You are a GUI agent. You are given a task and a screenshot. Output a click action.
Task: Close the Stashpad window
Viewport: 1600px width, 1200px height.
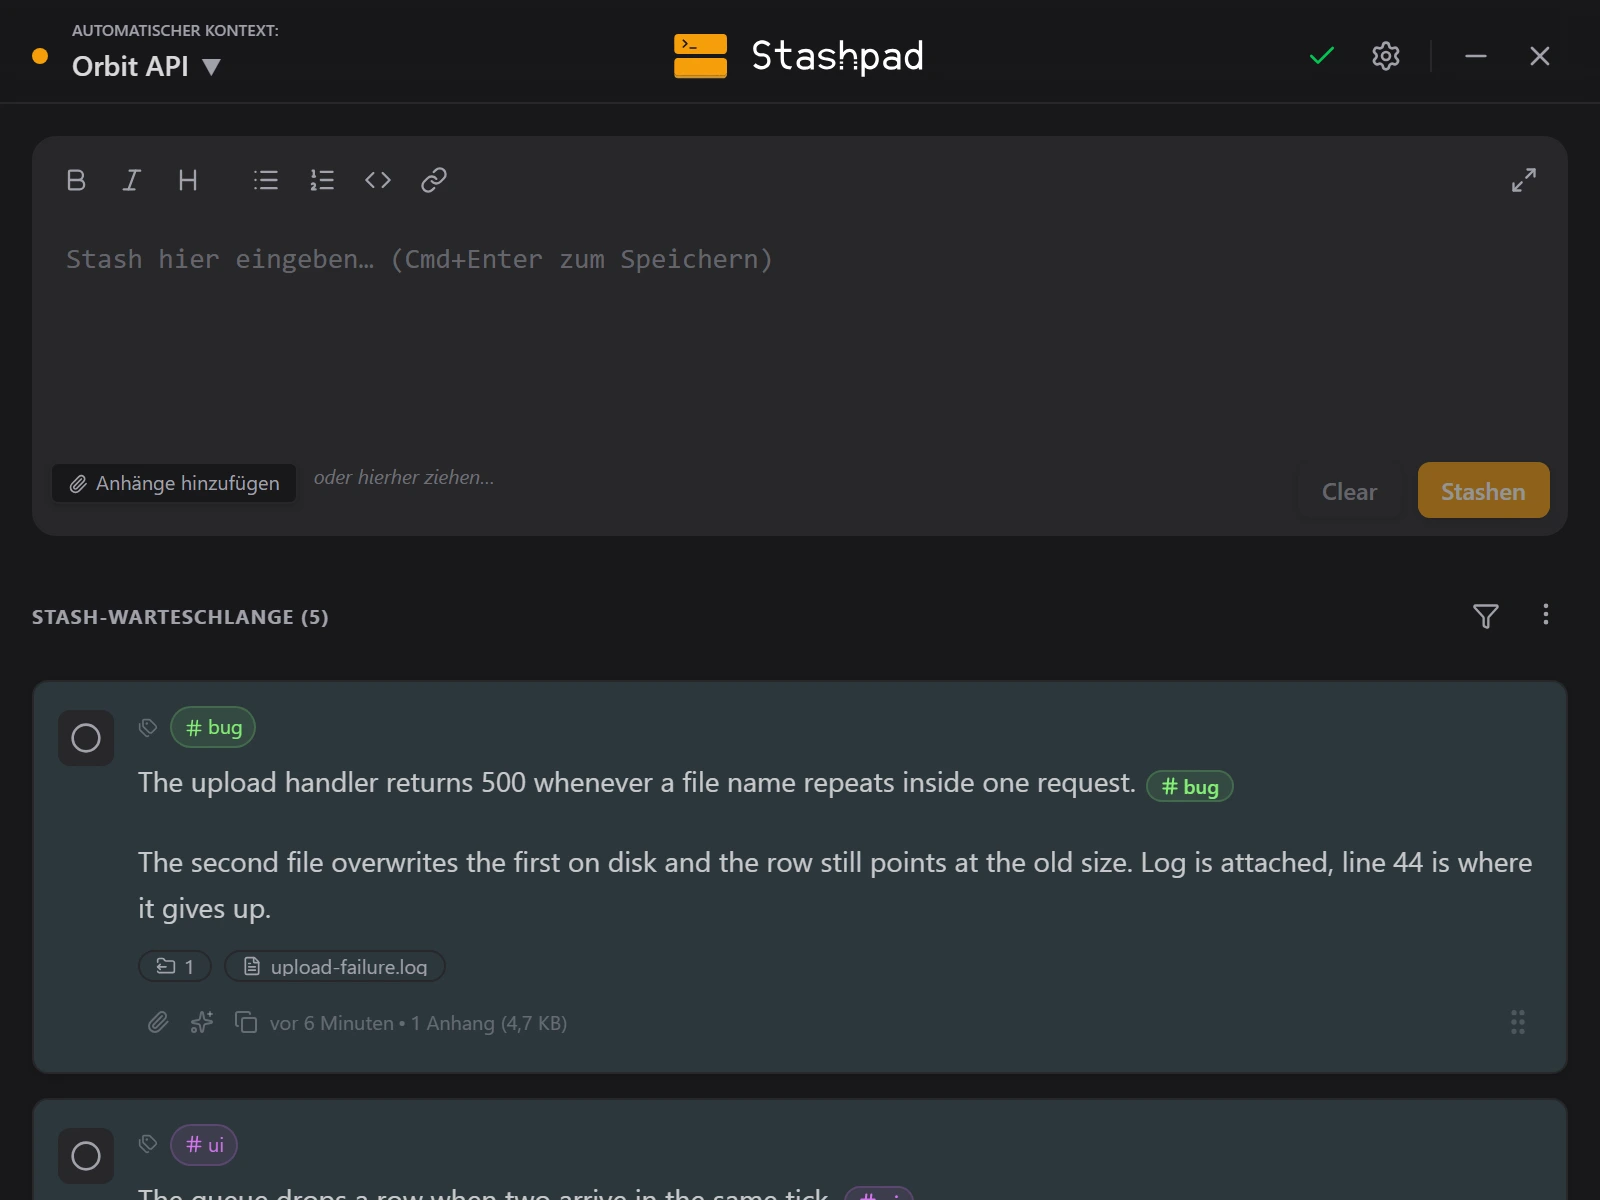tap(1540, 56)
